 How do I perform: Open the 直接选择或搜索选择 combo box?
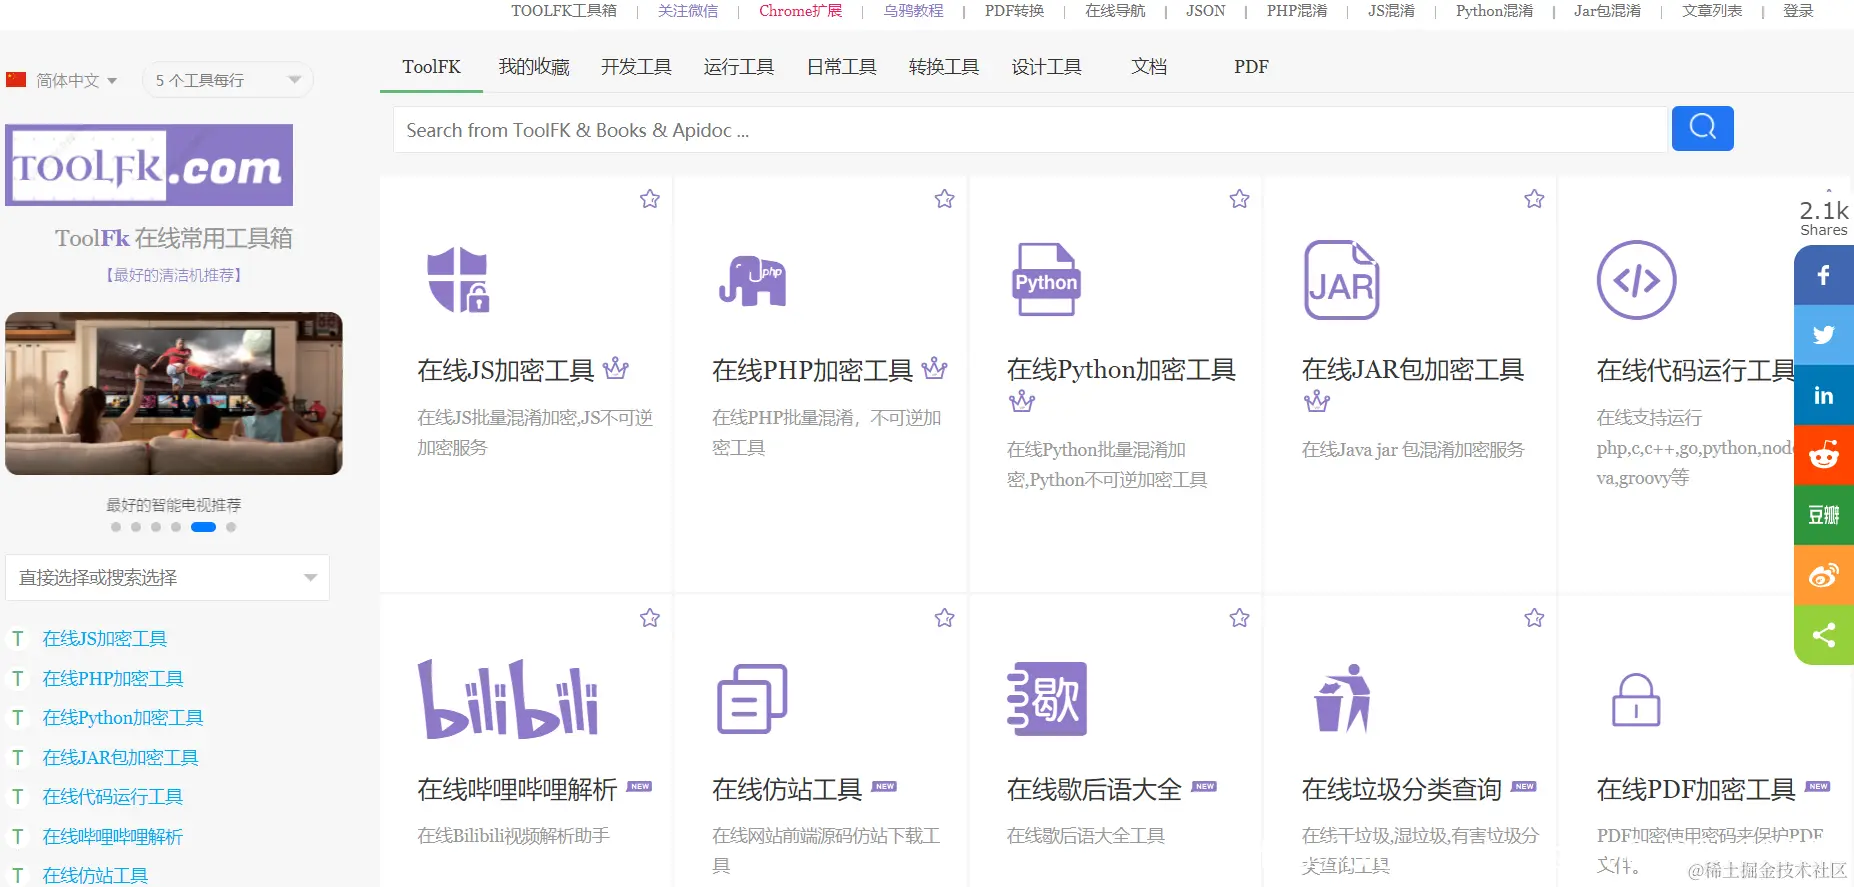tap(168, 578)
